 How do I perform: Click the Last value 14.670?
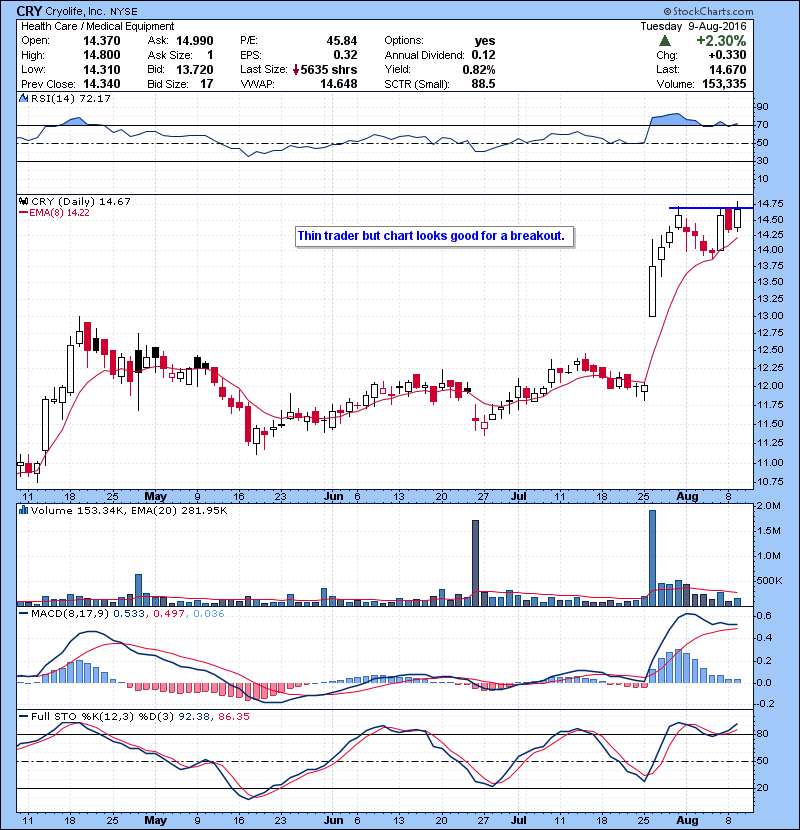tap(727, 69)
